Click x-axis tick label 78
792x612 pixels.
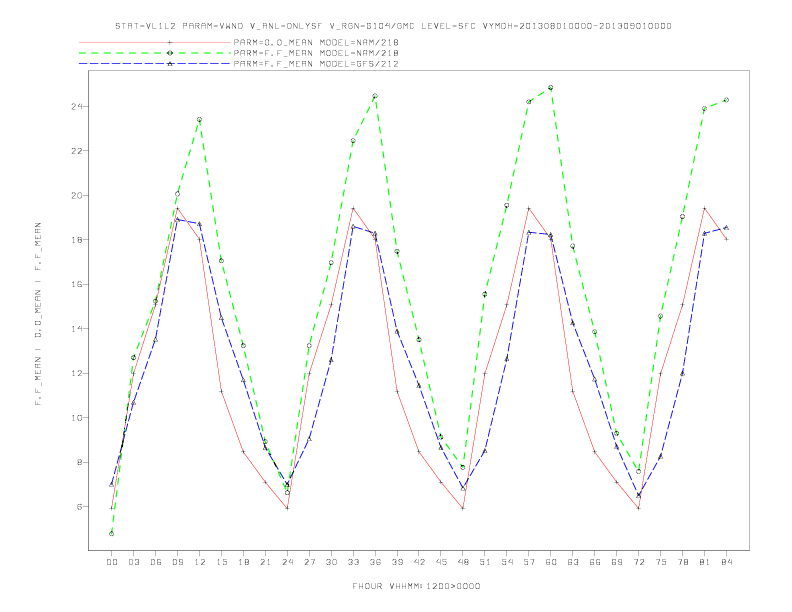[x=683, y=562]
